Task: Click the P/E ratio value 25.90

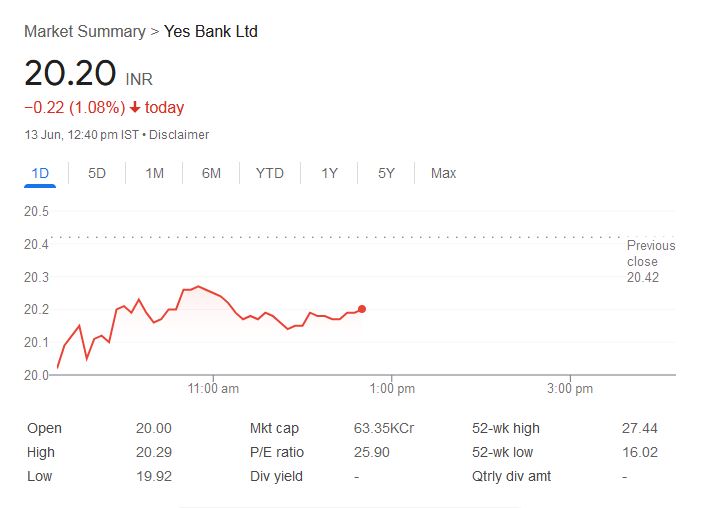Action: 372,452
